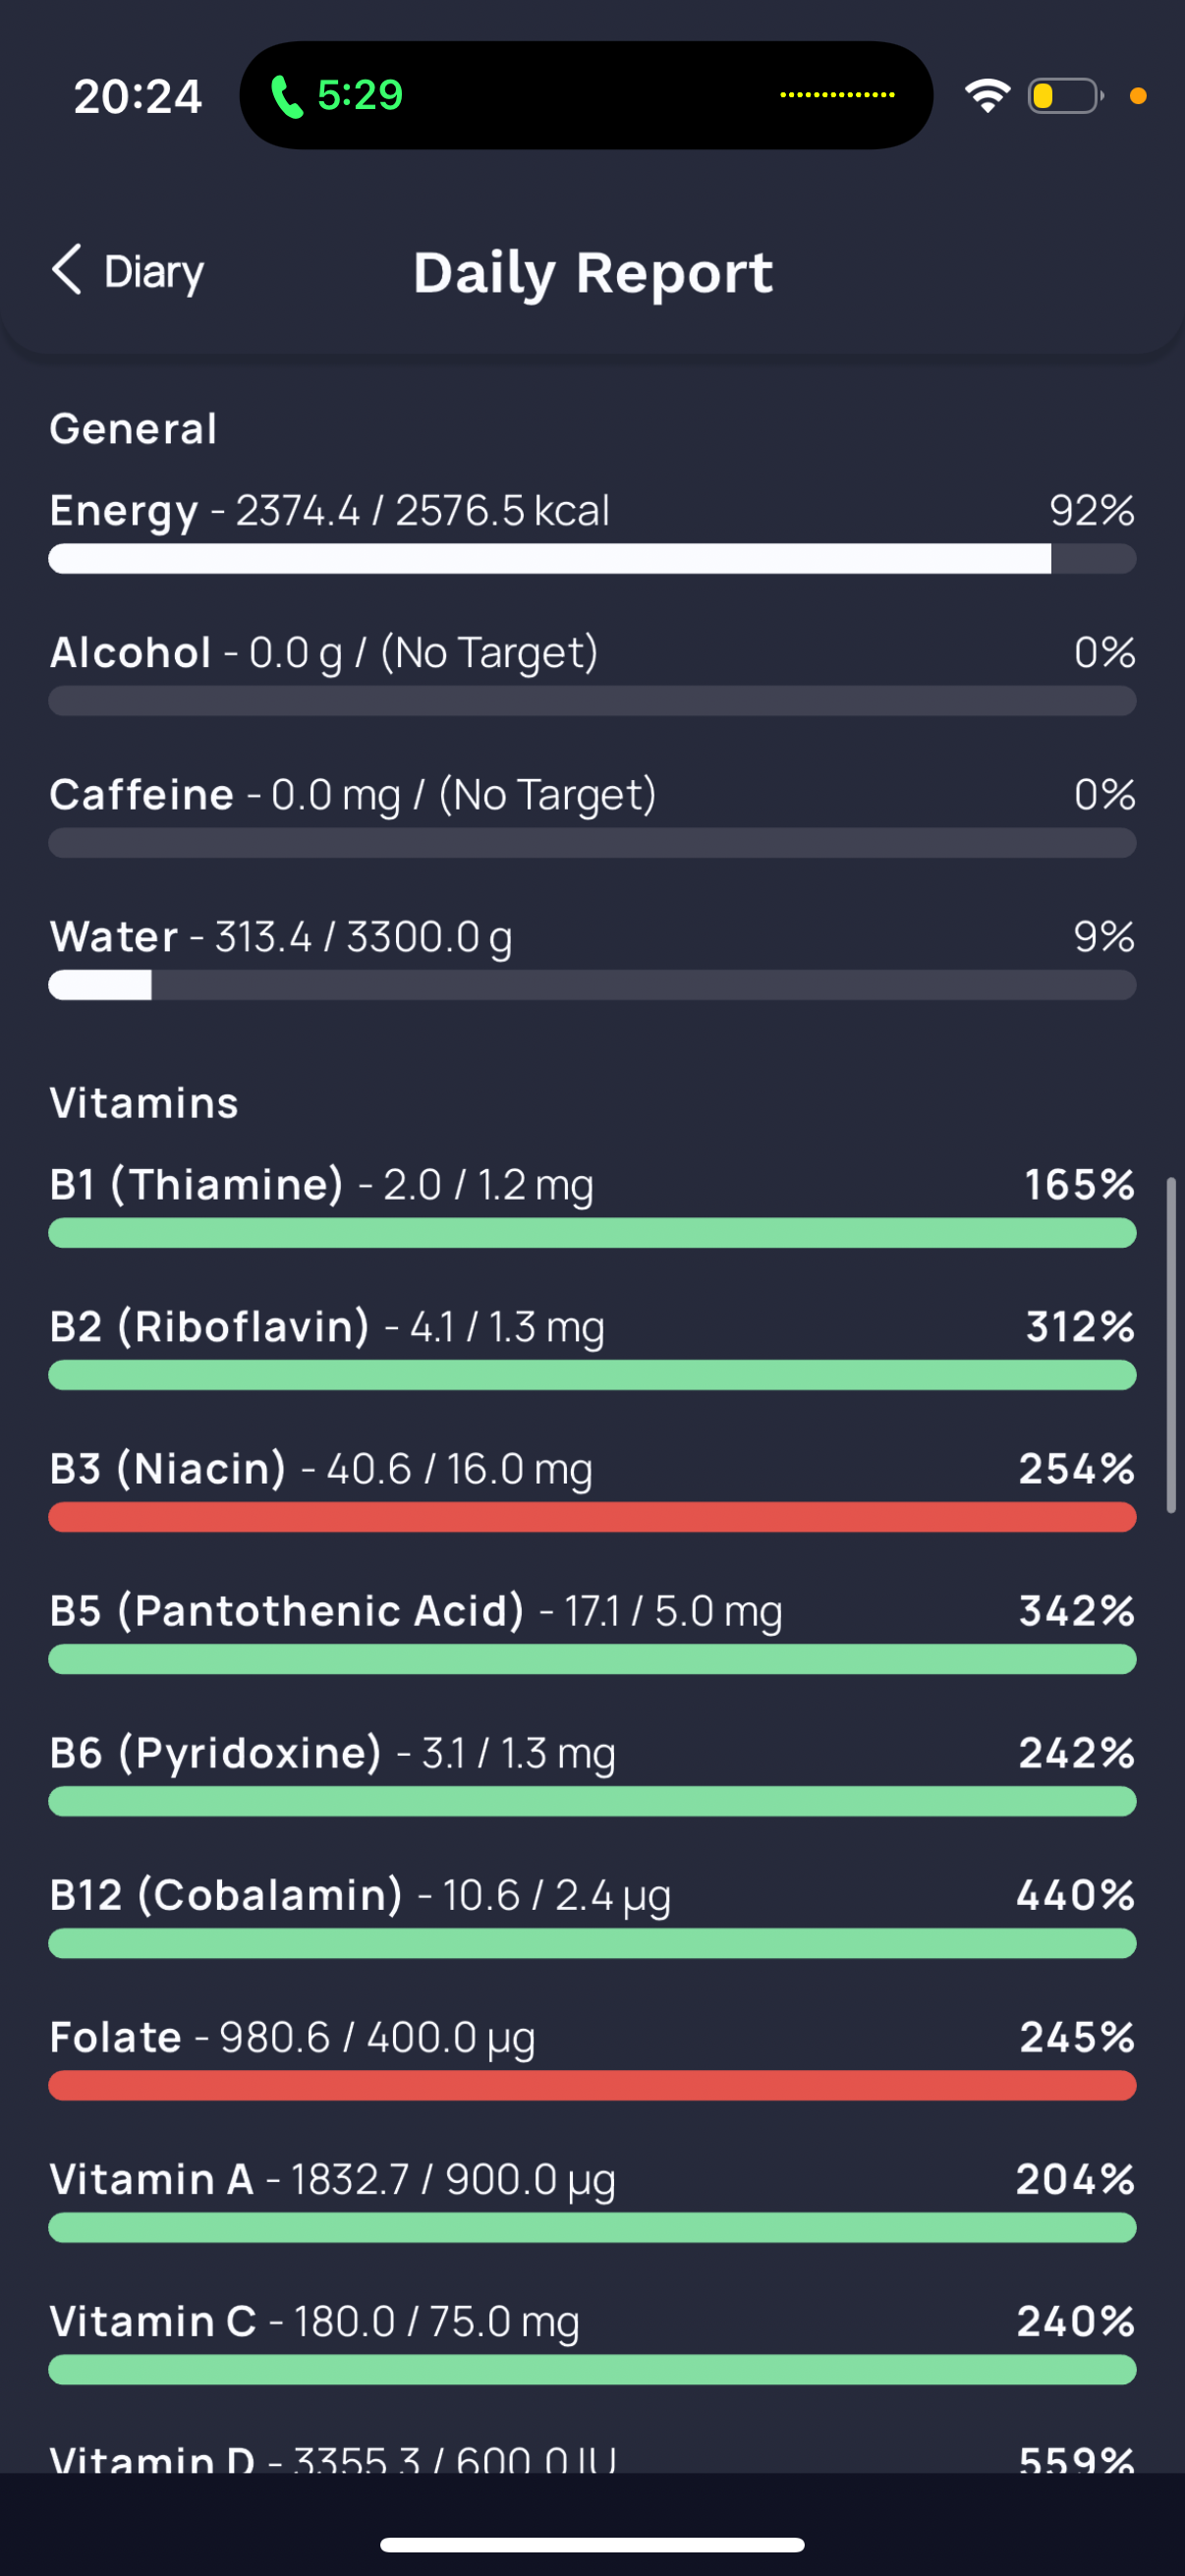The width and height of the screenshot is (1185, 2576).
Task: Tap the orange microphone indicator dot
Action: (1137, 96)
